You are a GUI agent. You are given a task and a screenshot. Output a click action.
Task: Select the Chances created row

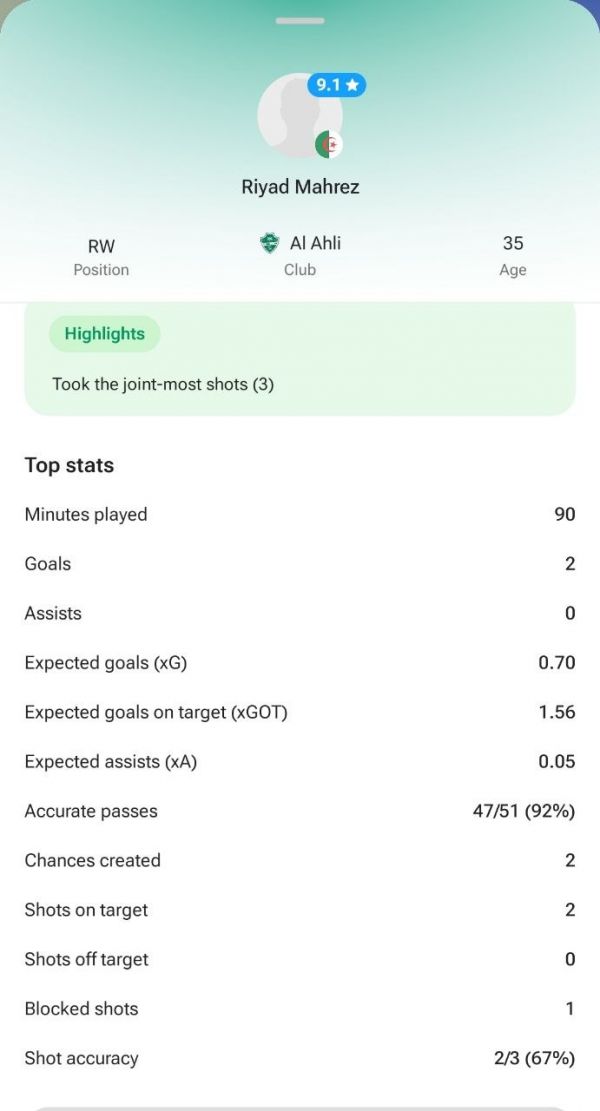coord(300,861)
